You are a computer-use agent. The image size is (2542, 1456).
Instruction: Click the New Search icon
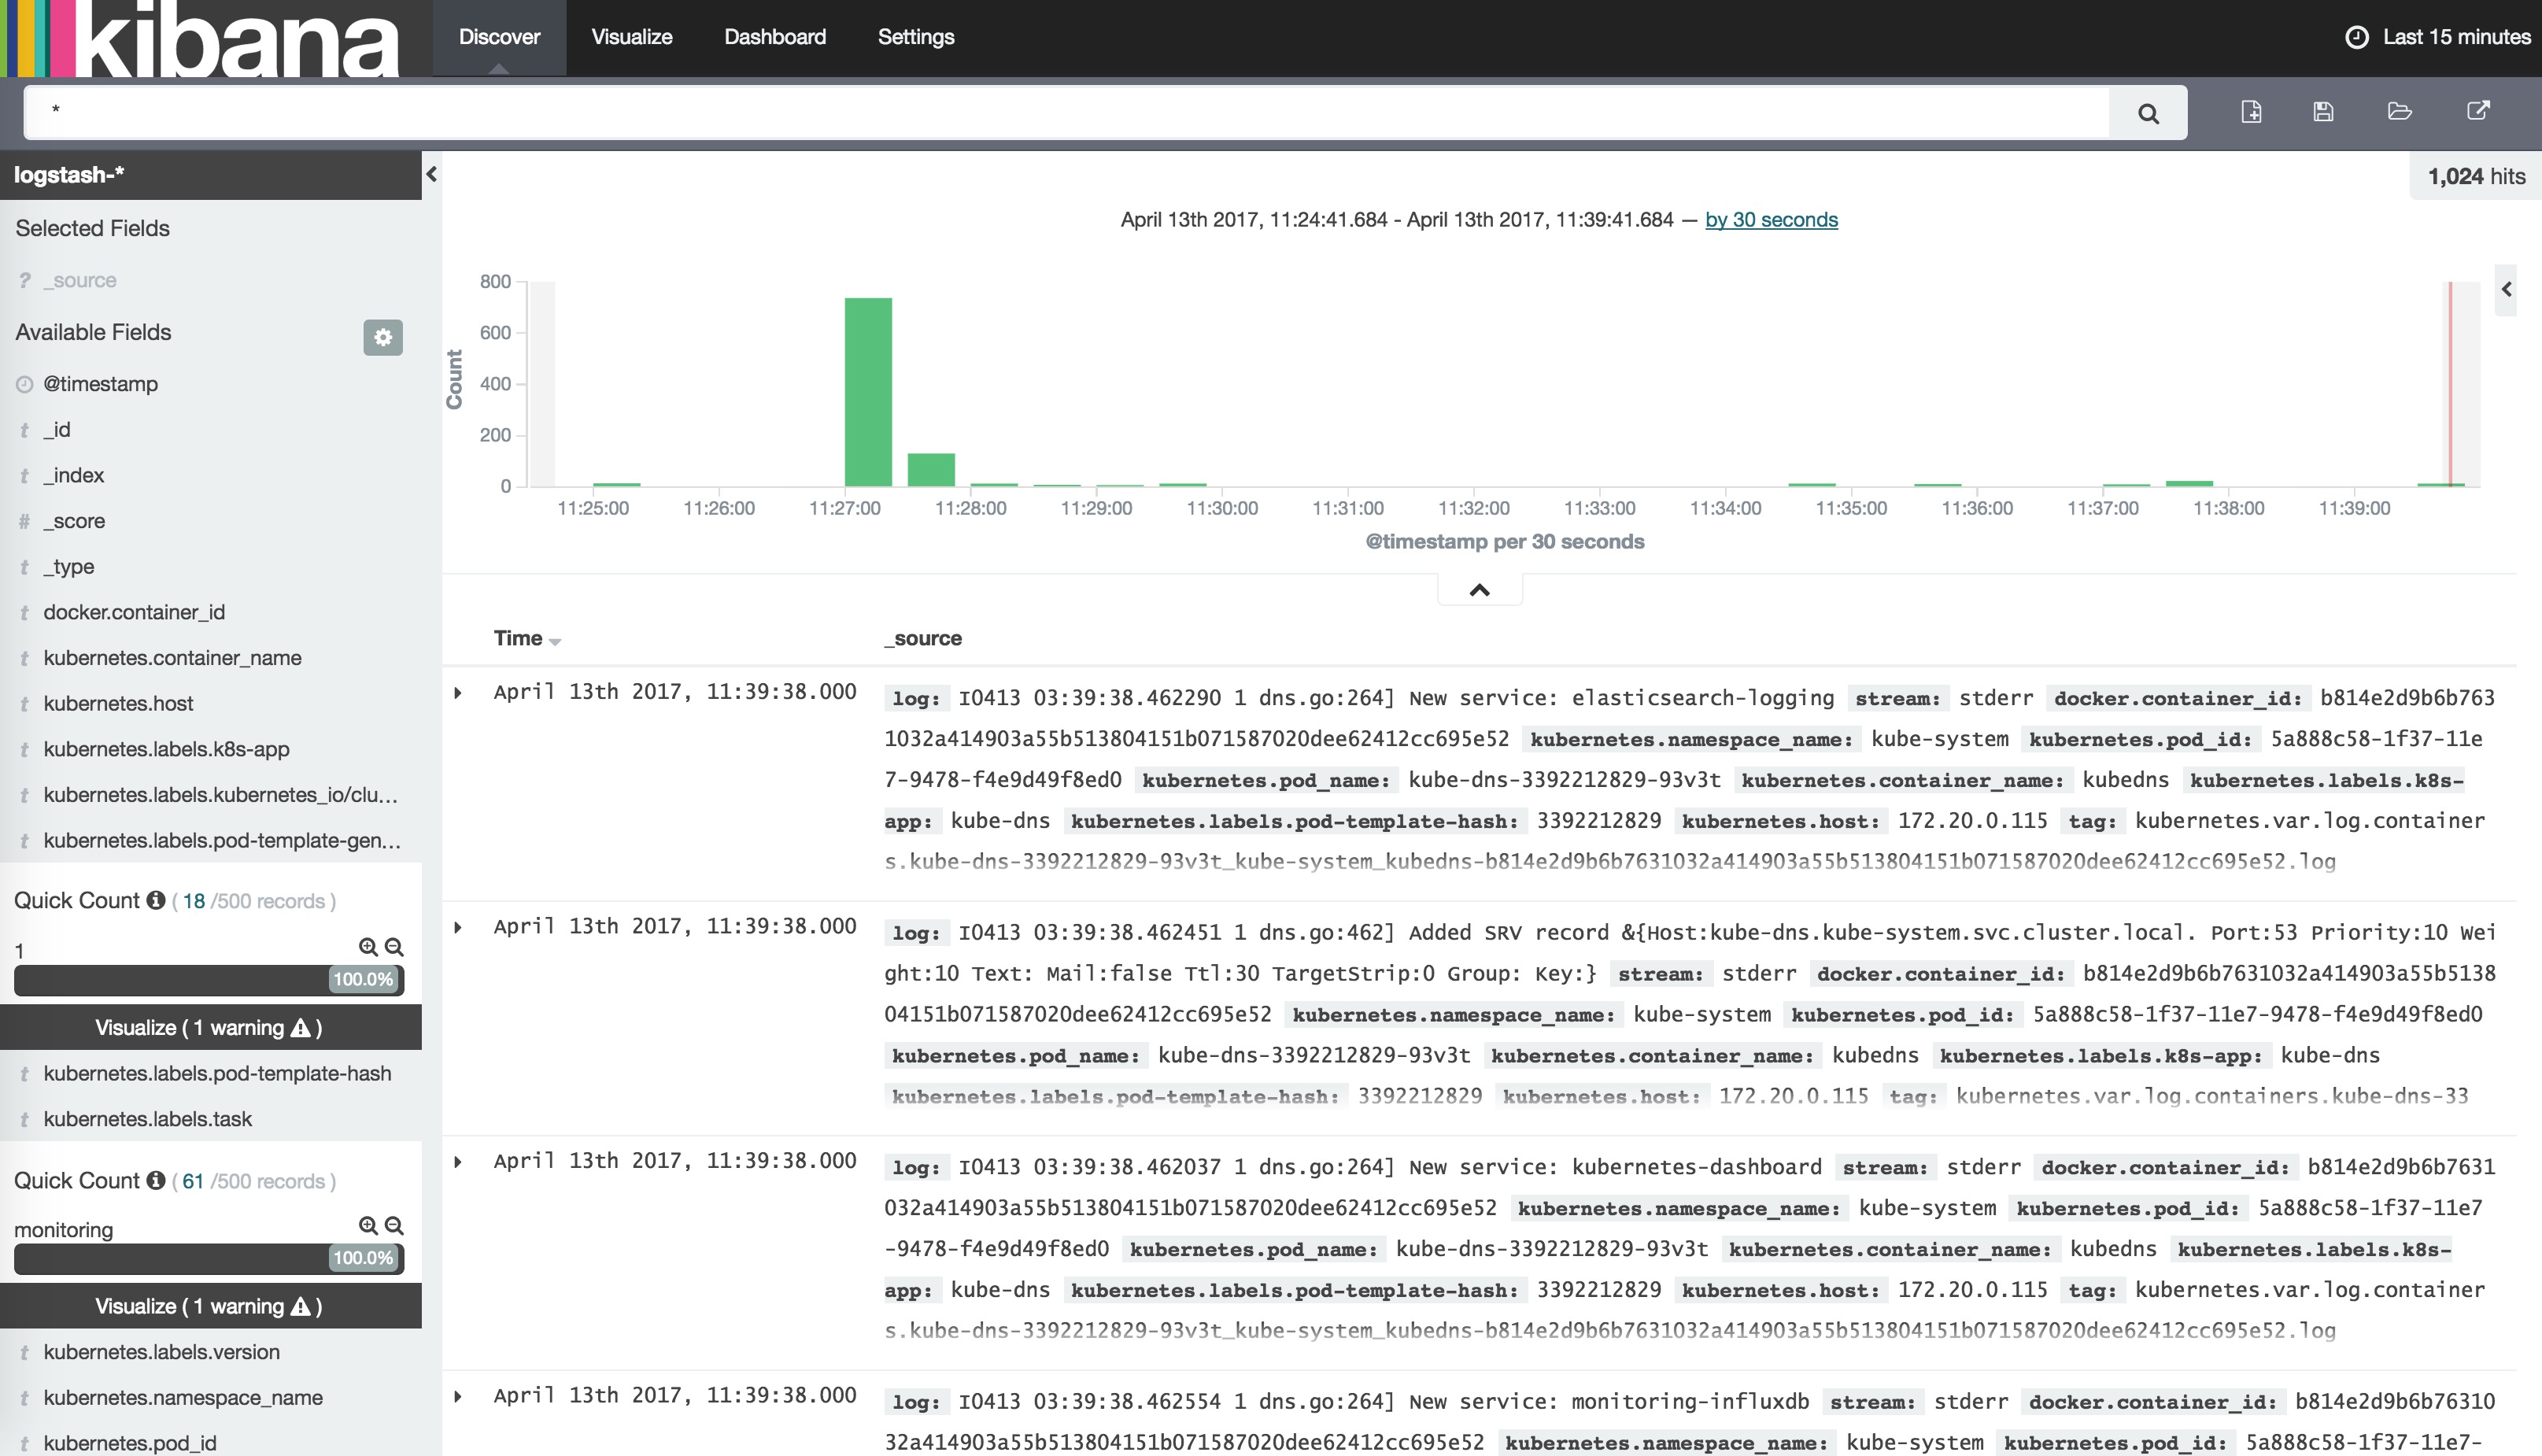2251,111
